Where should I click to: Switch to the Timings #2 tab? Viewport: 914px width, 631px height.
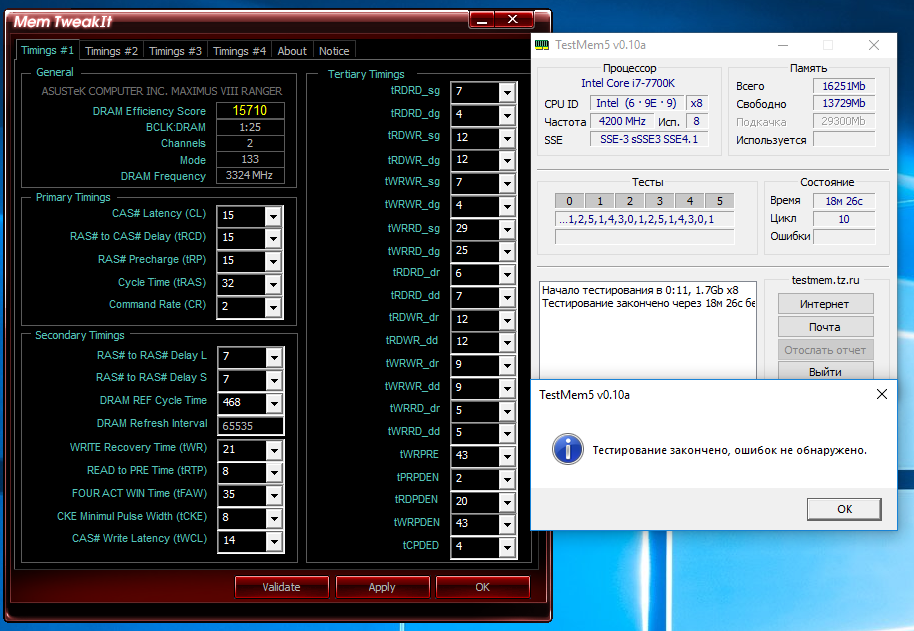pyautogui.click(x=111, y=51)
